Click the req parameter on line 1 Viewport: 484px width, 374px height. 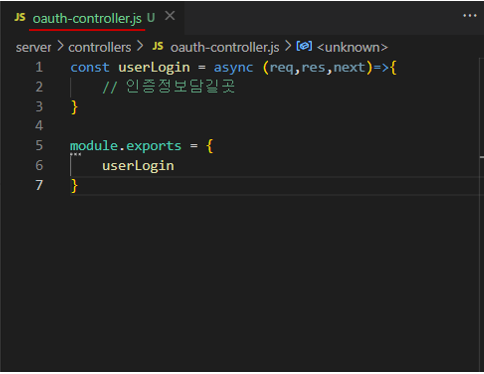click(282, 68)
